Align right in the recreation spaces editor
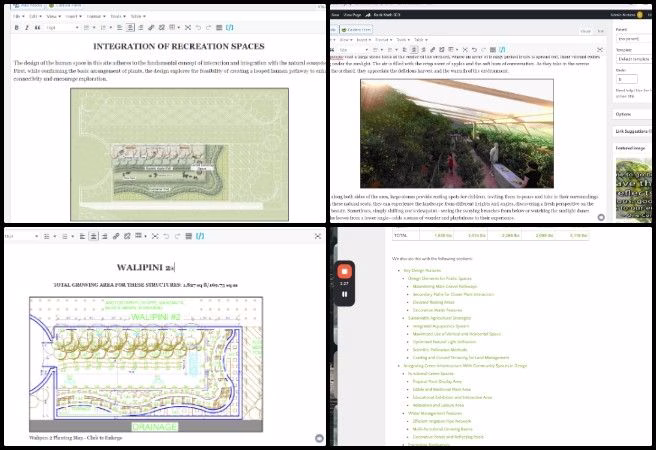This screenshot has width=656, height=450. coord(141,28)
